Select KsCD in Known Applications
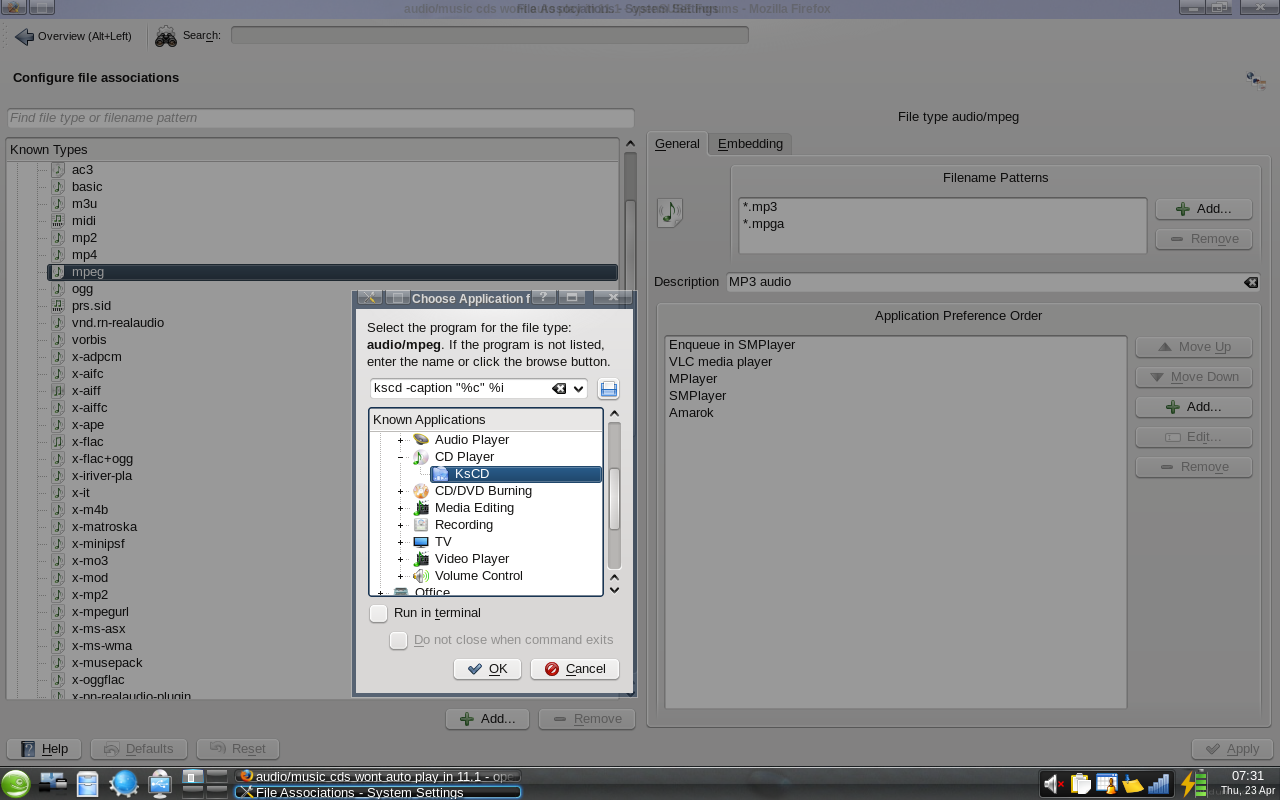The height and width of the screenshot is (800, 1280). [x=516, y=474]
